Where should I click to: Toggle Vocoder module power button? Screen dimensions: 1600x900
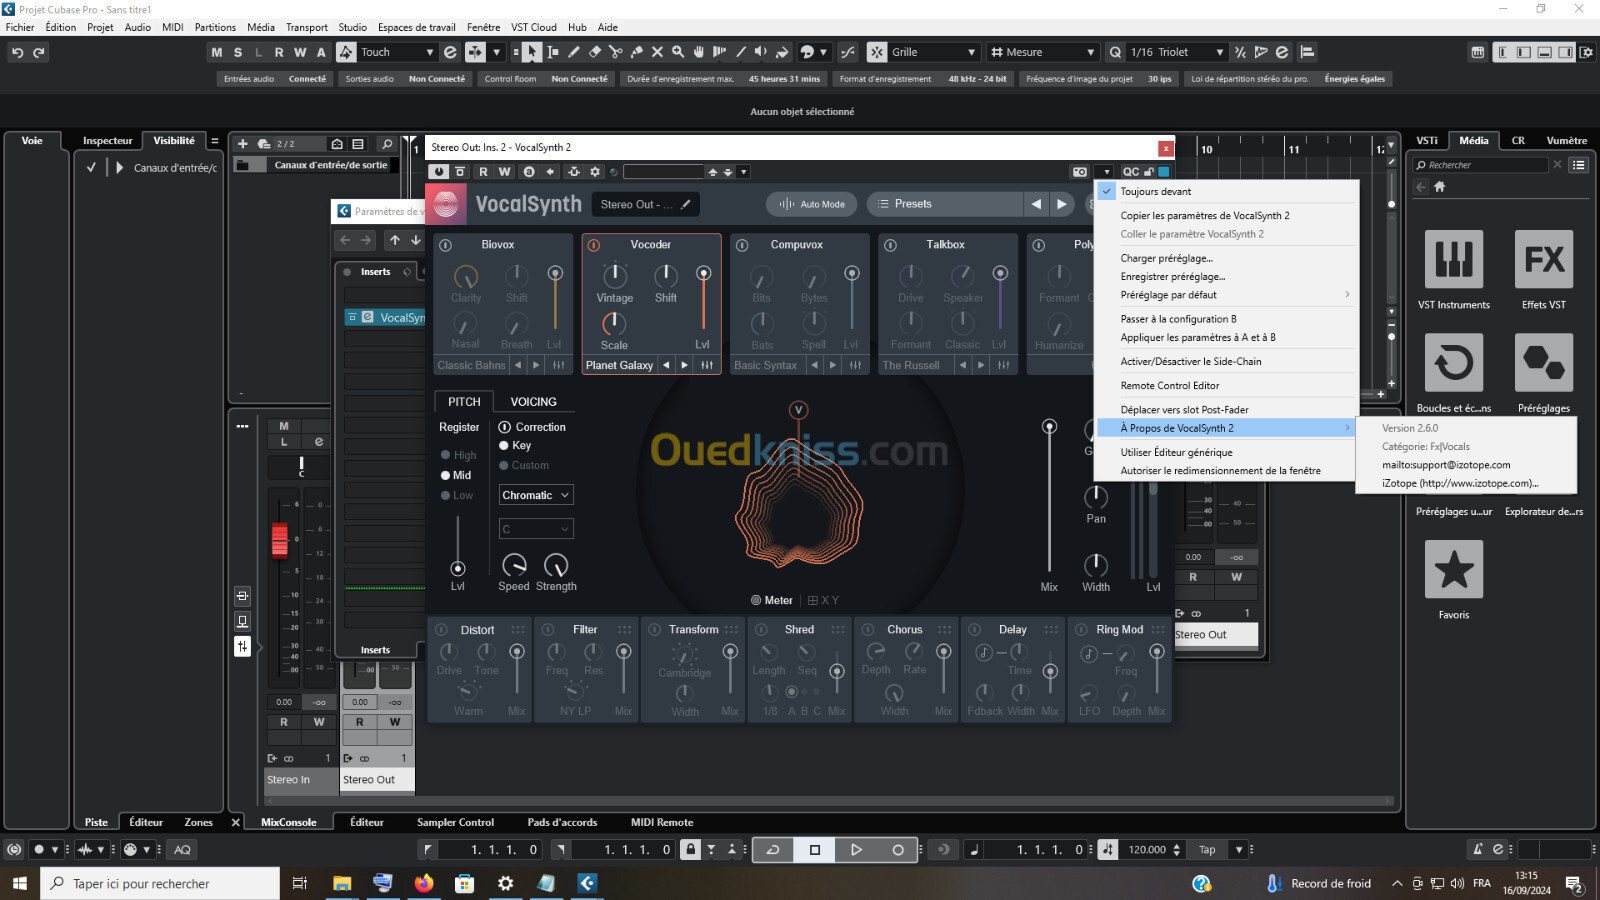tap(594, 245)
